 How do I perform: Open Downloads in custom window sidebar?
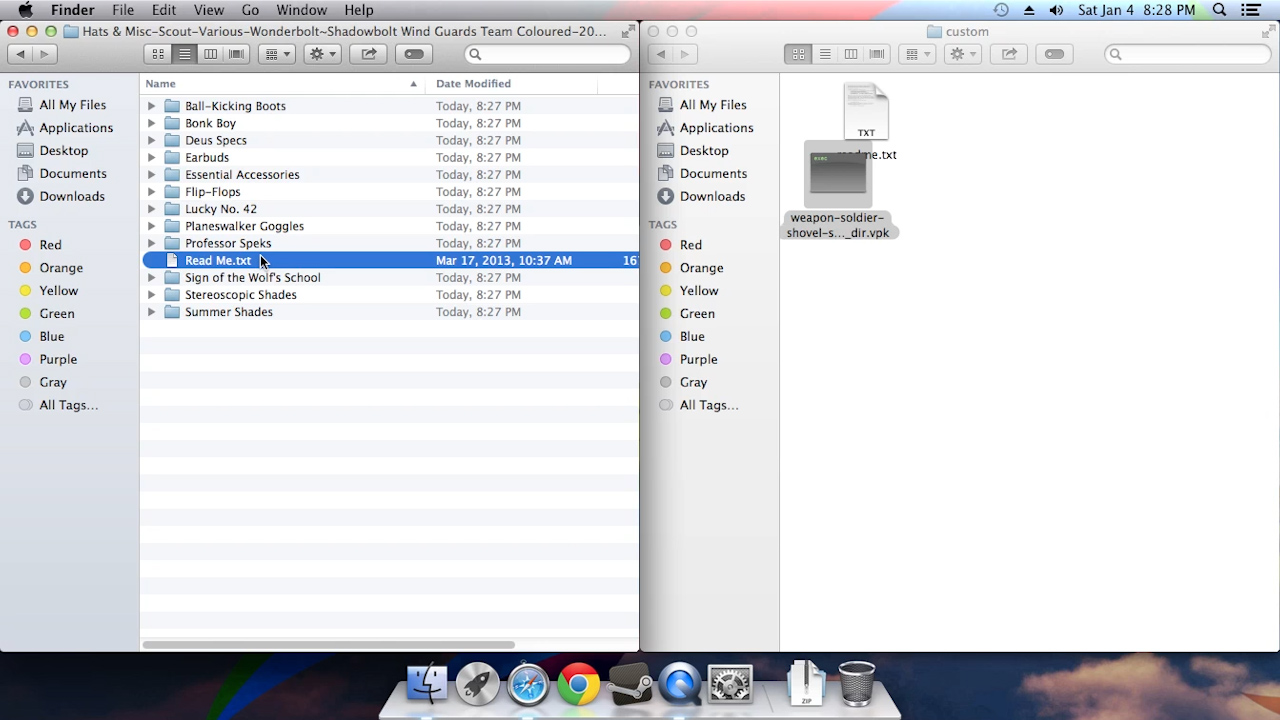click(712, 197)
